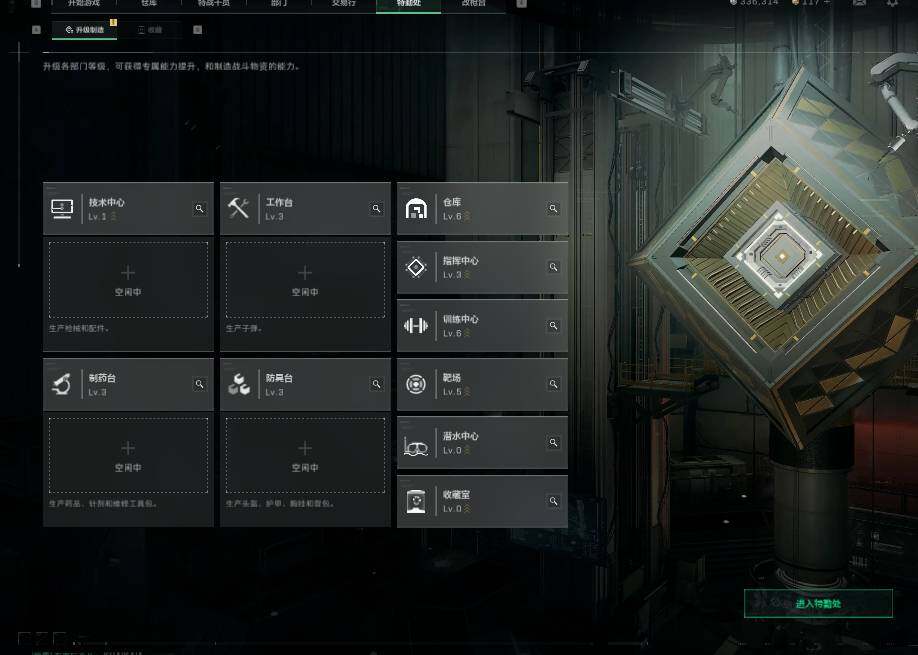
Task: Inspect 潜水中心 with its magnifier icon
Action: [x=553, y=443]
